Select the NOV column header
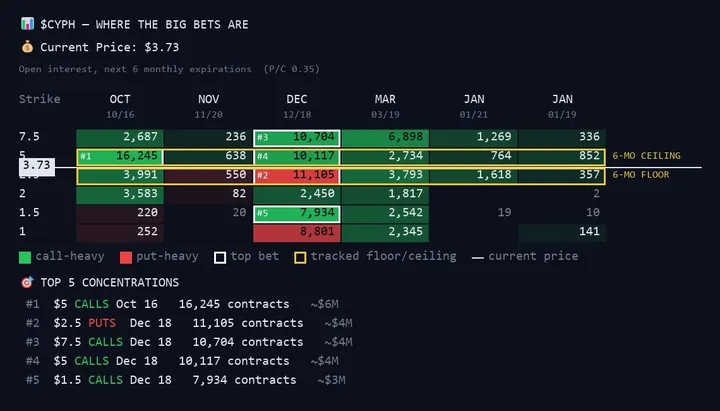Viewport: 720px width, 411px height. coord(208,99)
